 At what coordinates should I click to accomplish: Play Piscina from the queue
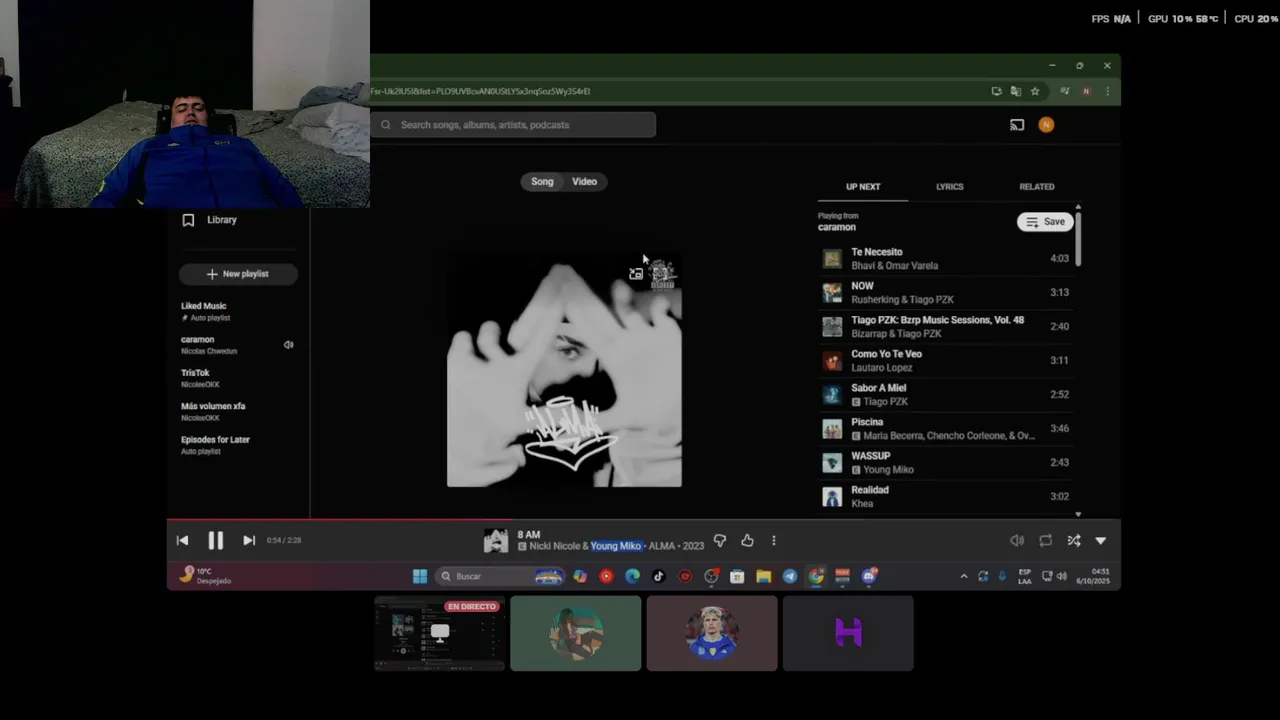tap(945, 429)
